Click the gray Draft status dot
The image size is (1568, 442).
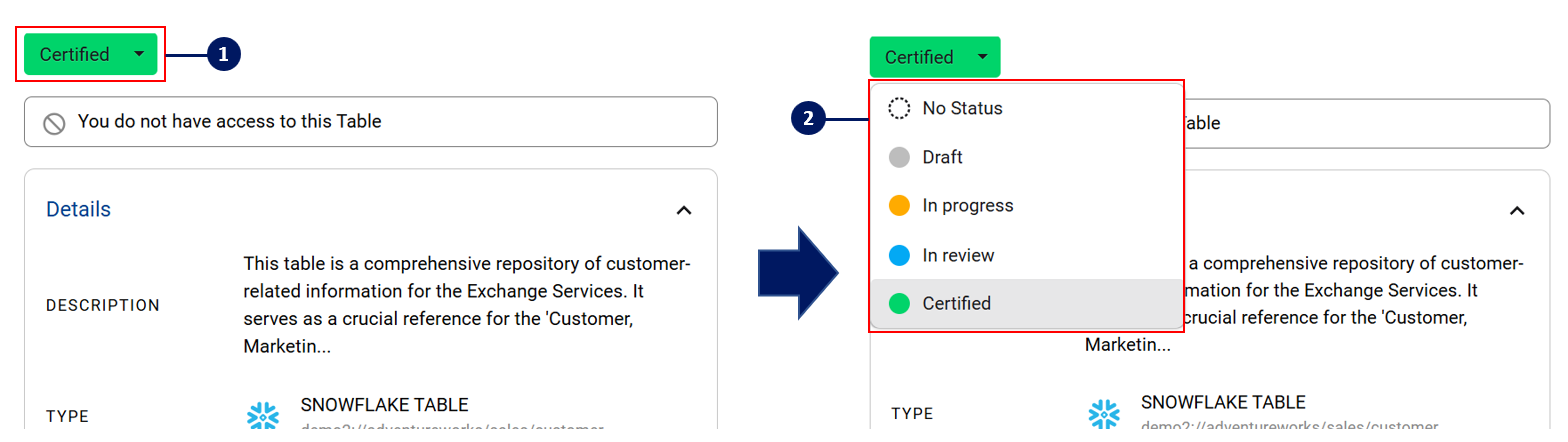click(899, 157)
